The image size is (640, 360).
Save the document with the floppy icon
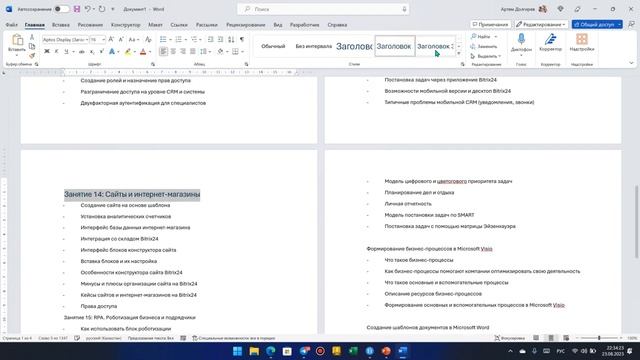[x=76, y=9]
